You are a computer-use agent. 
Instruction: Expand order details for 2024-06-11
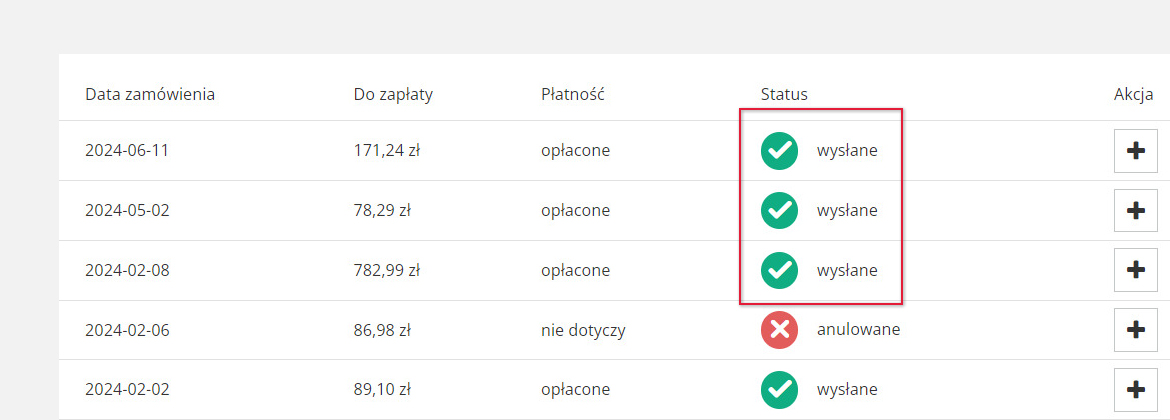click(1135, 151)
